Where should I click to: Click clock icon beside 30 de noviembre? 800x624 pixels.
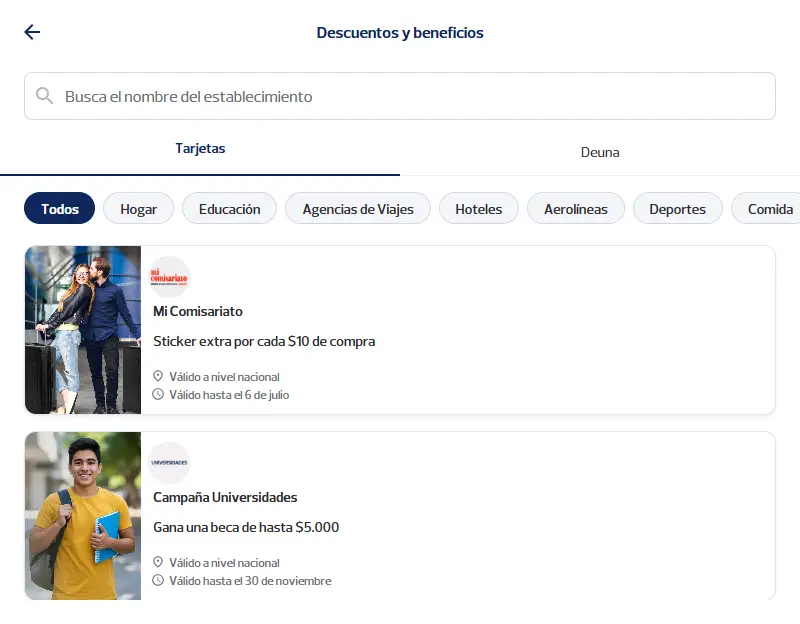pyautogui.click(x=158, y=580)
